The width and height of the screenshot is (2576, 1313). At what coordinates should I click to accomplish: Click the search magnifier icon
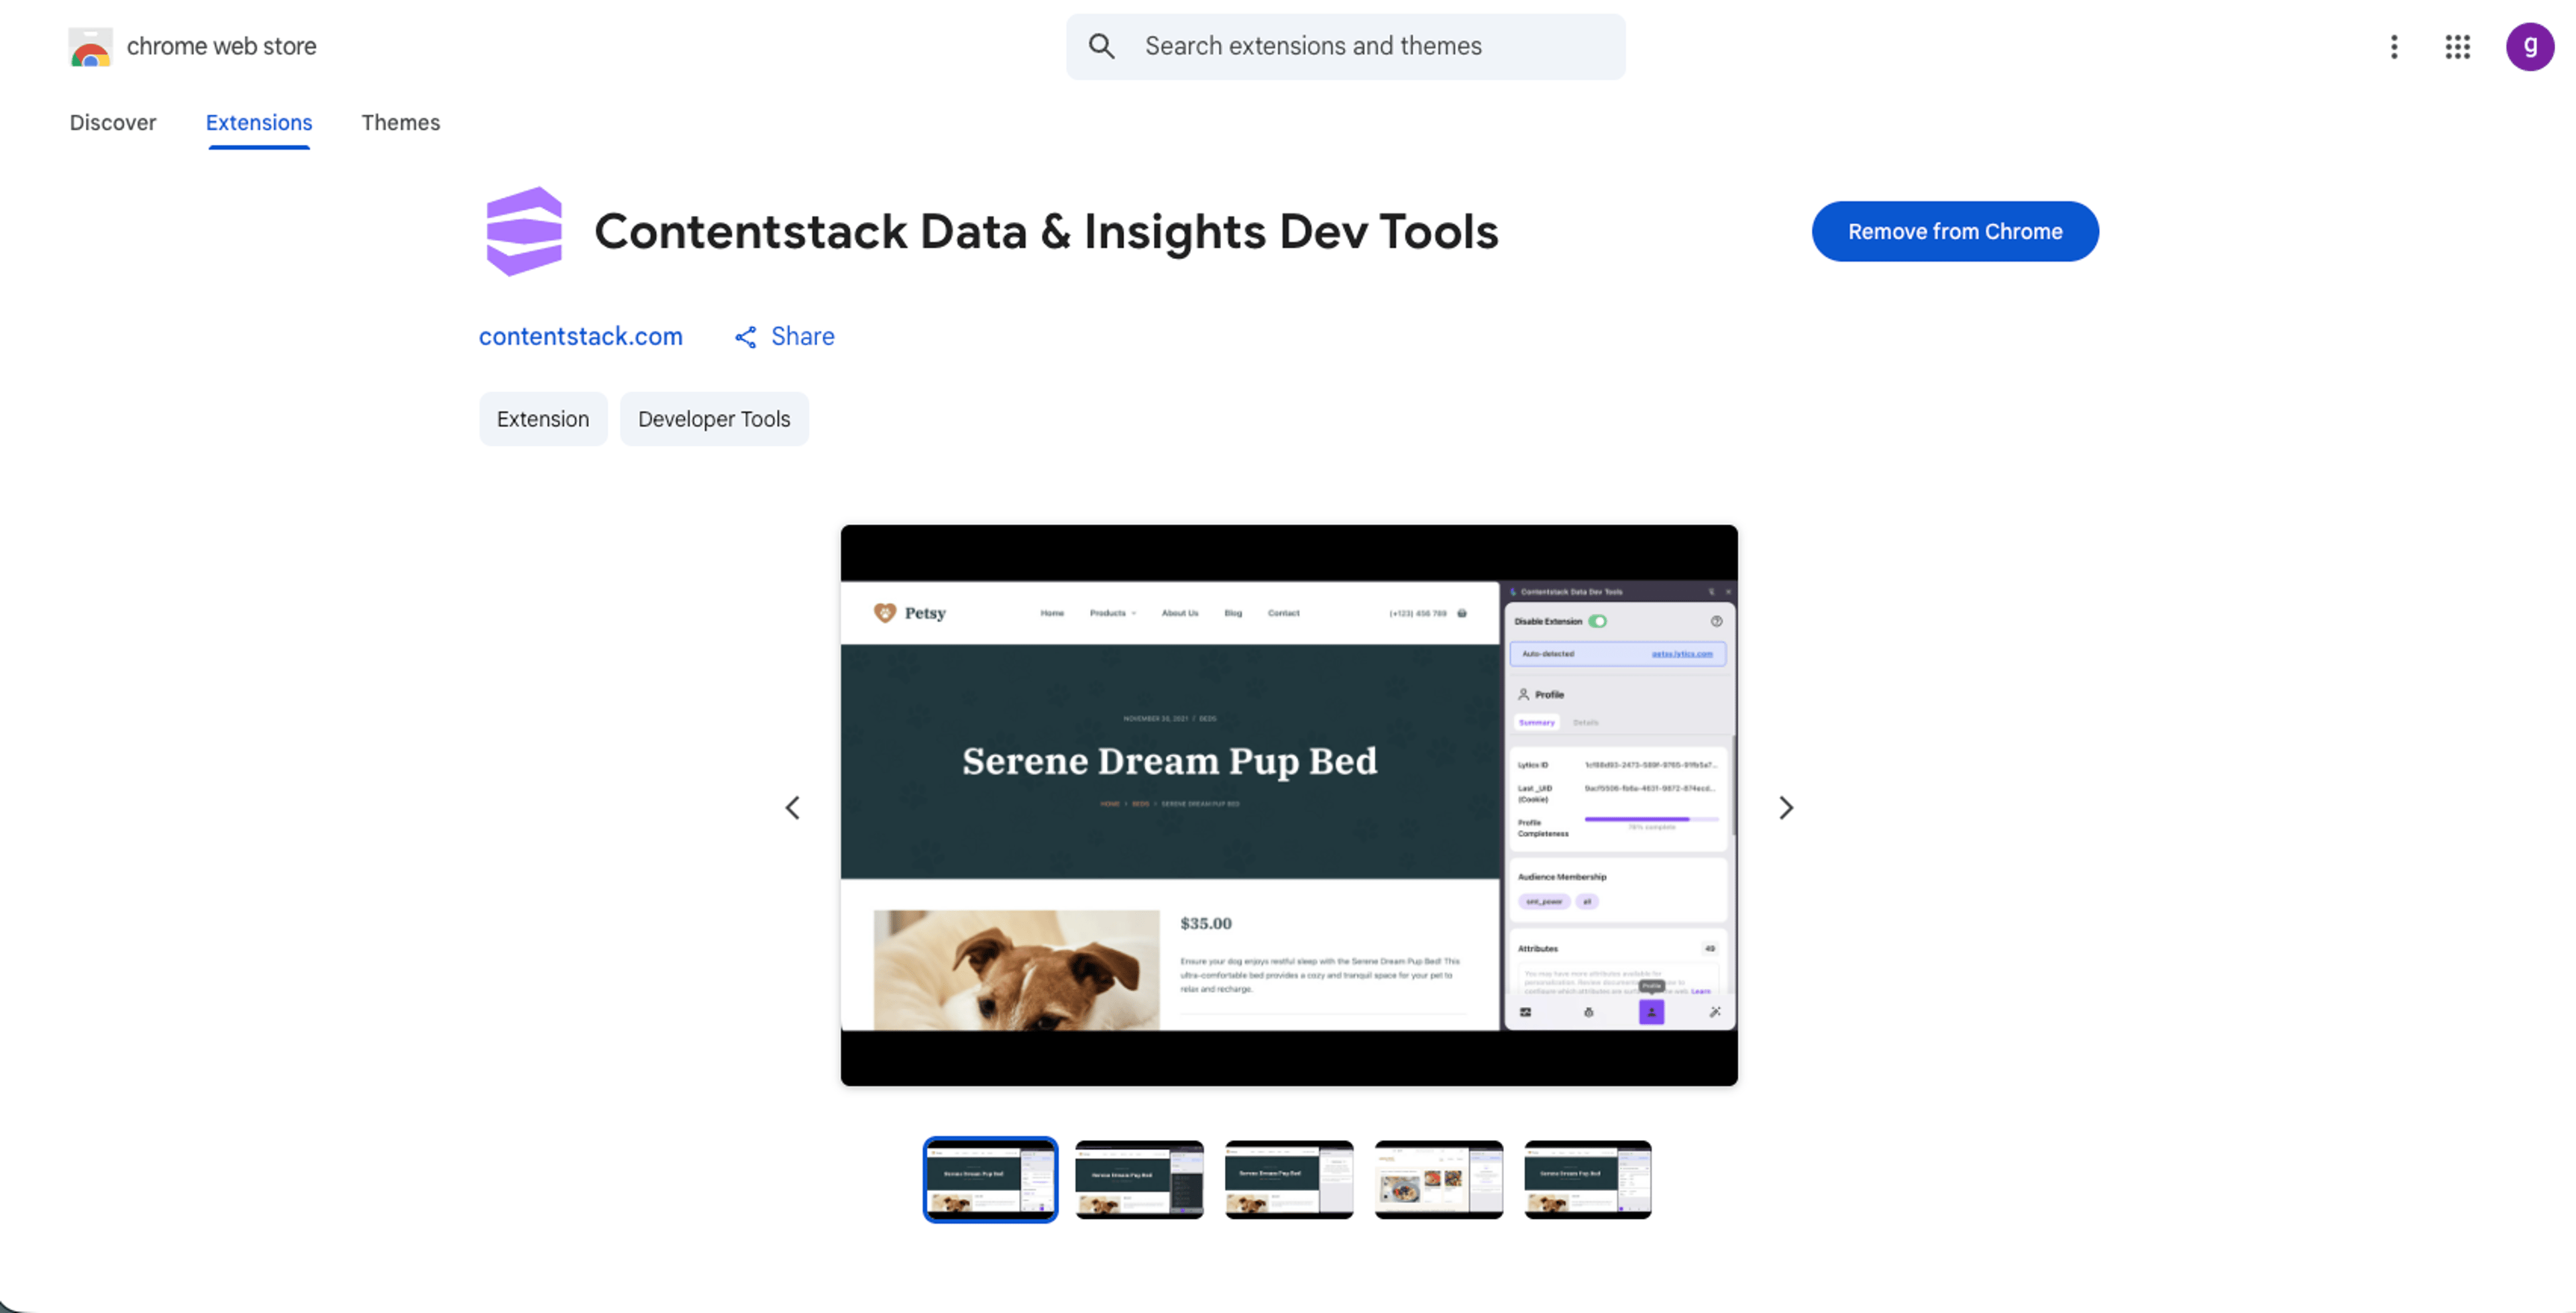click(x=1101, y=46)
